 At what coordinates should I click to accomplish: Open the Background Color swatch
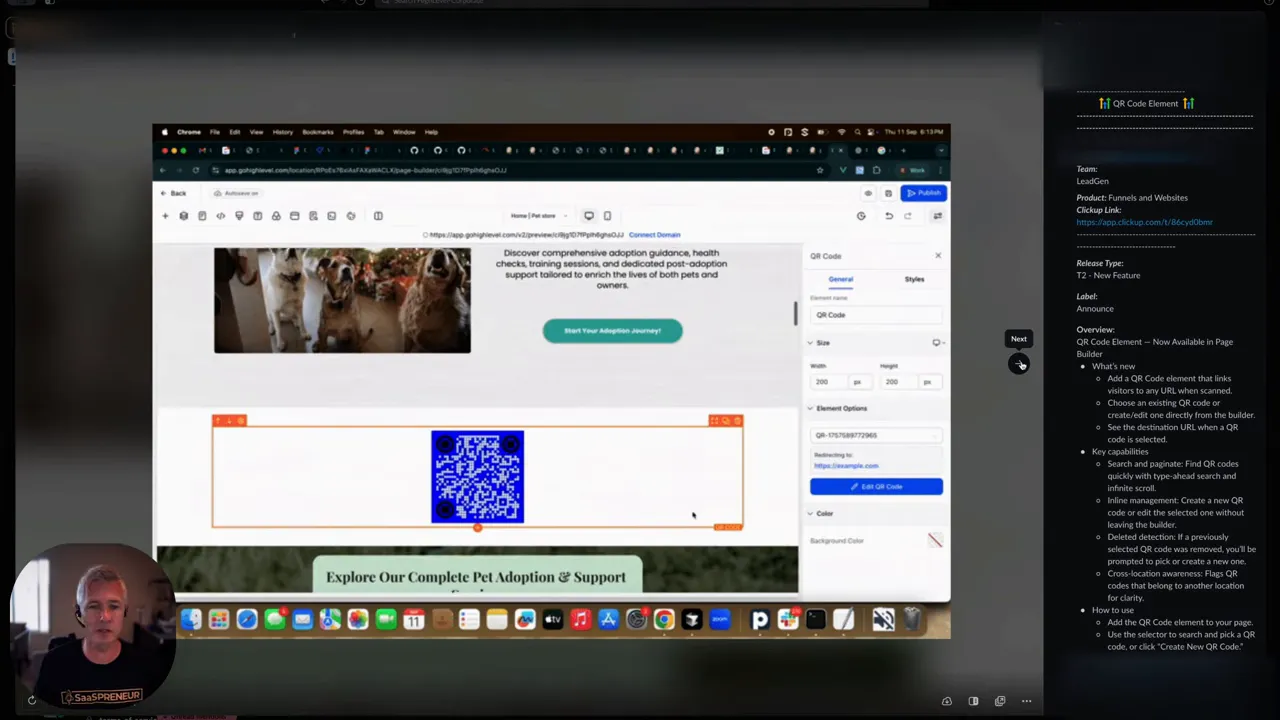tap(935, 541)
